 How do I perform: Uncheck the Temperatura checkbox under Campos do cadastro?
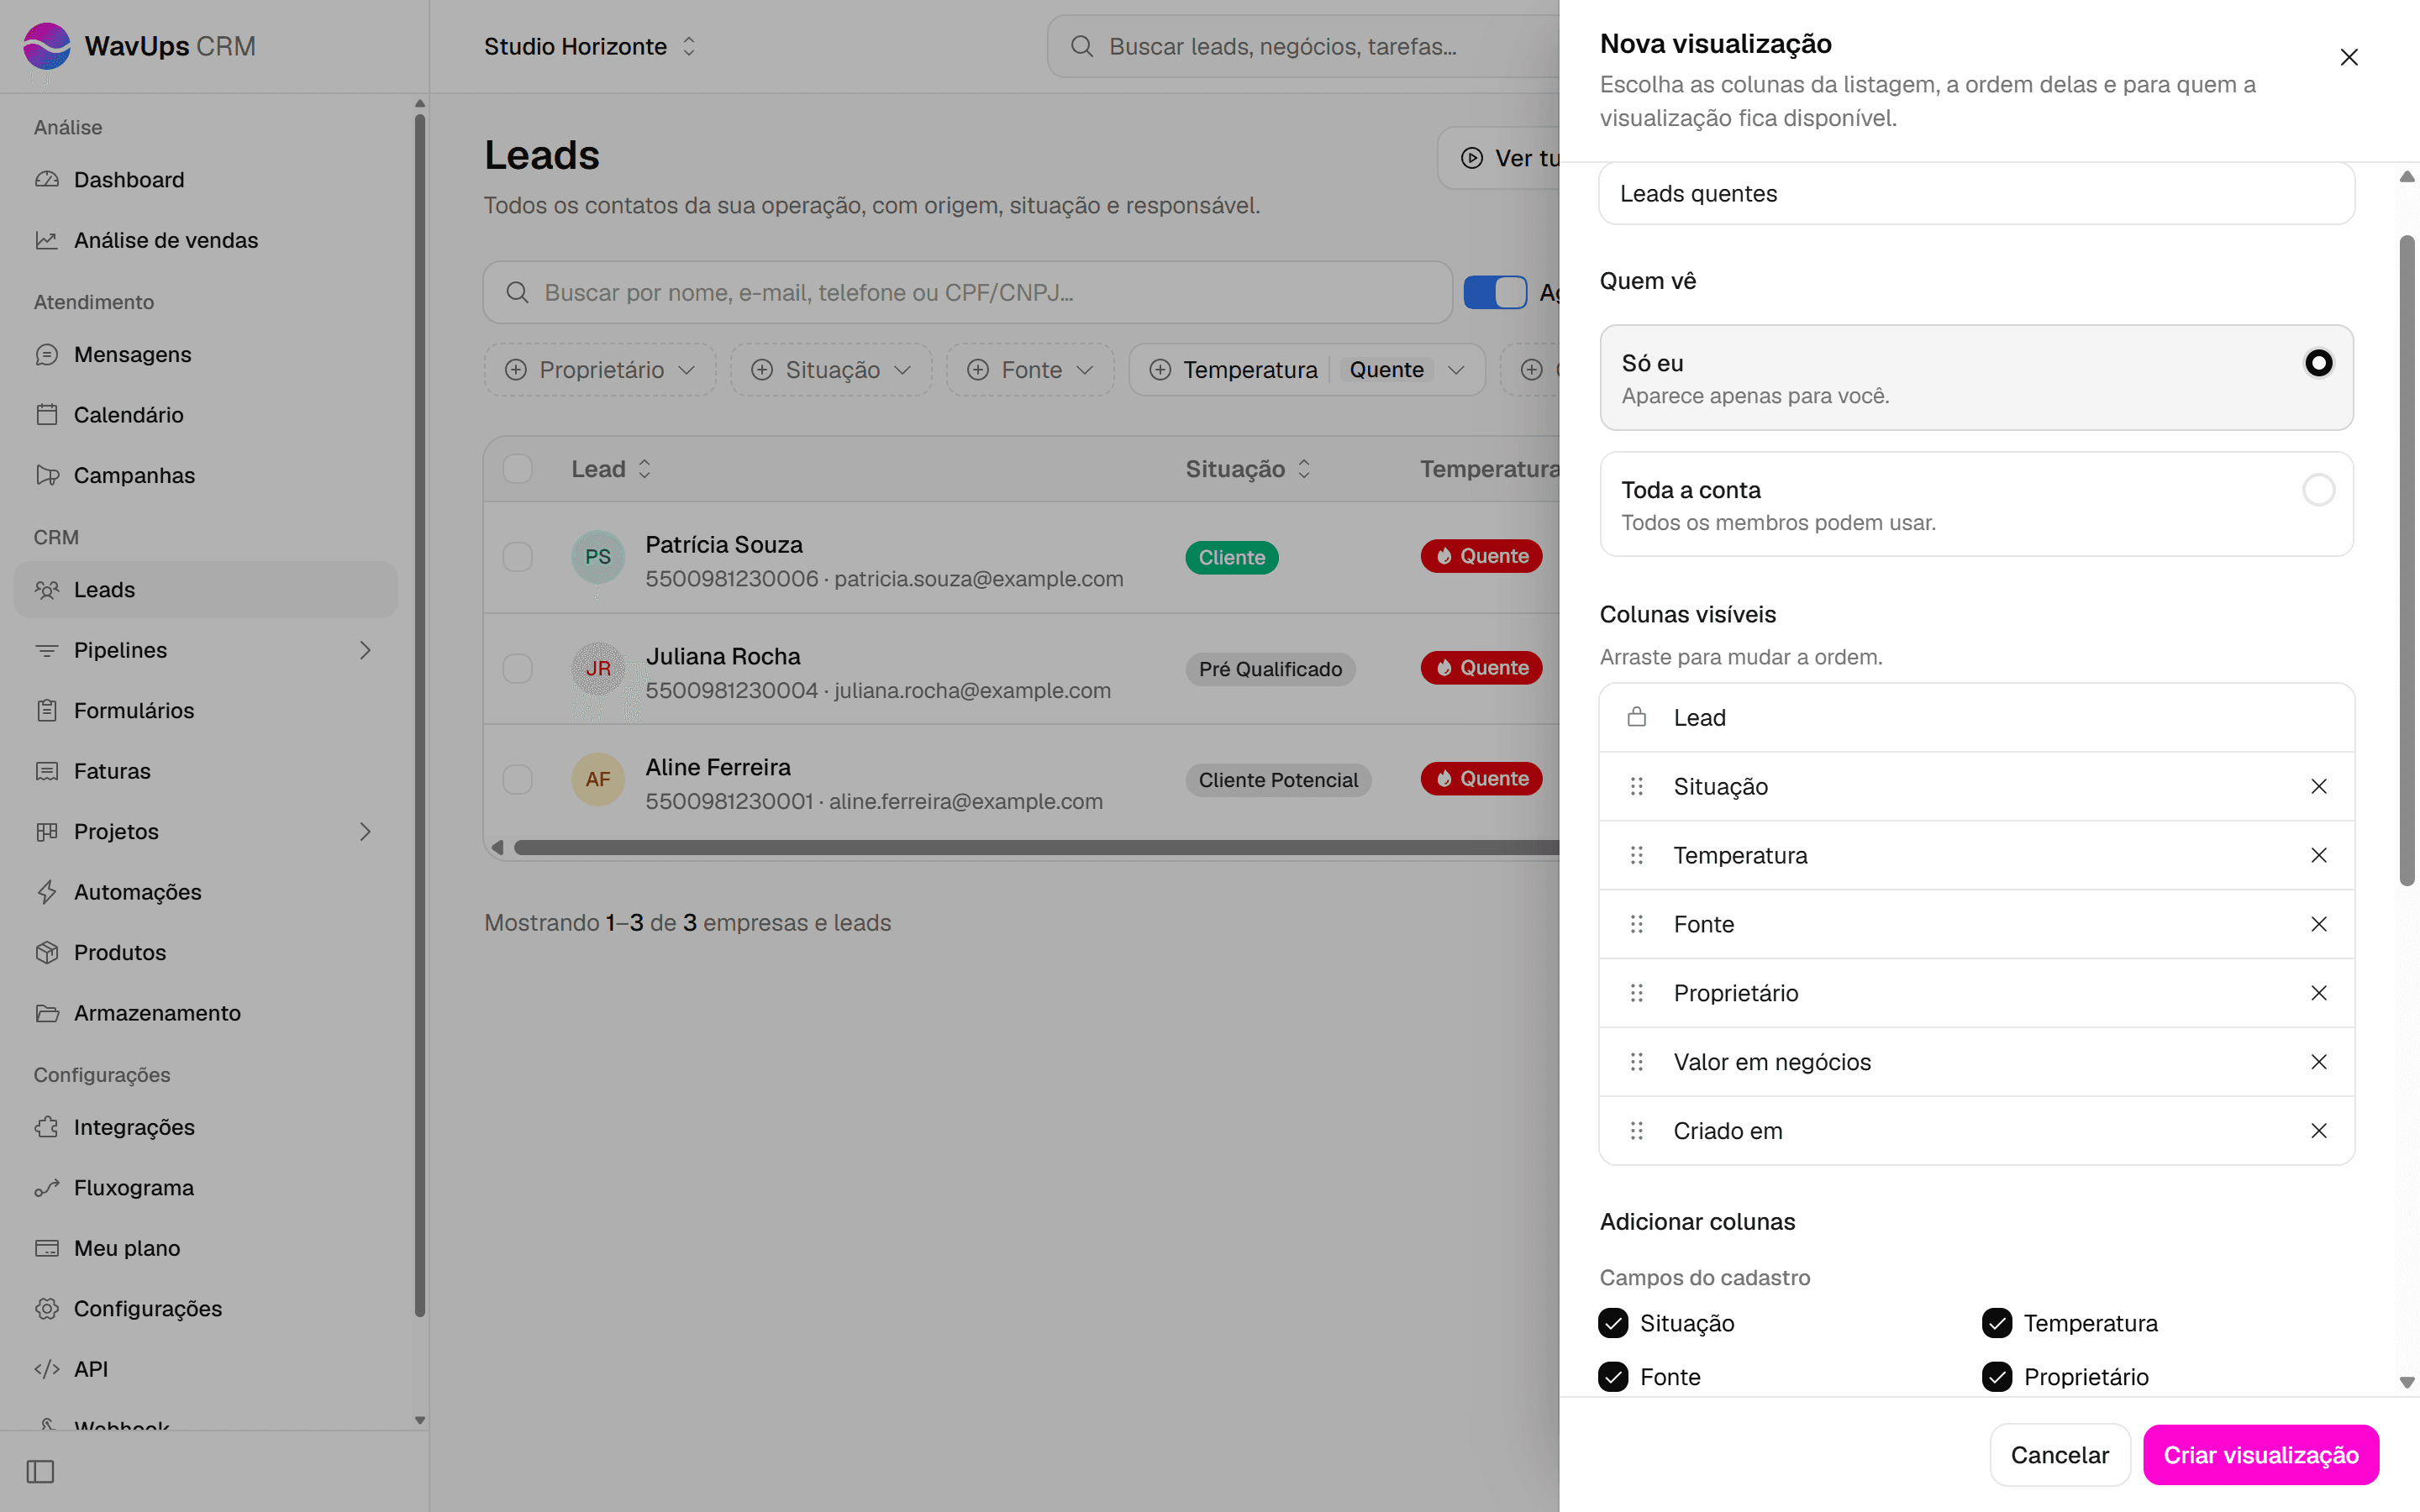tap(1996, 1323)
